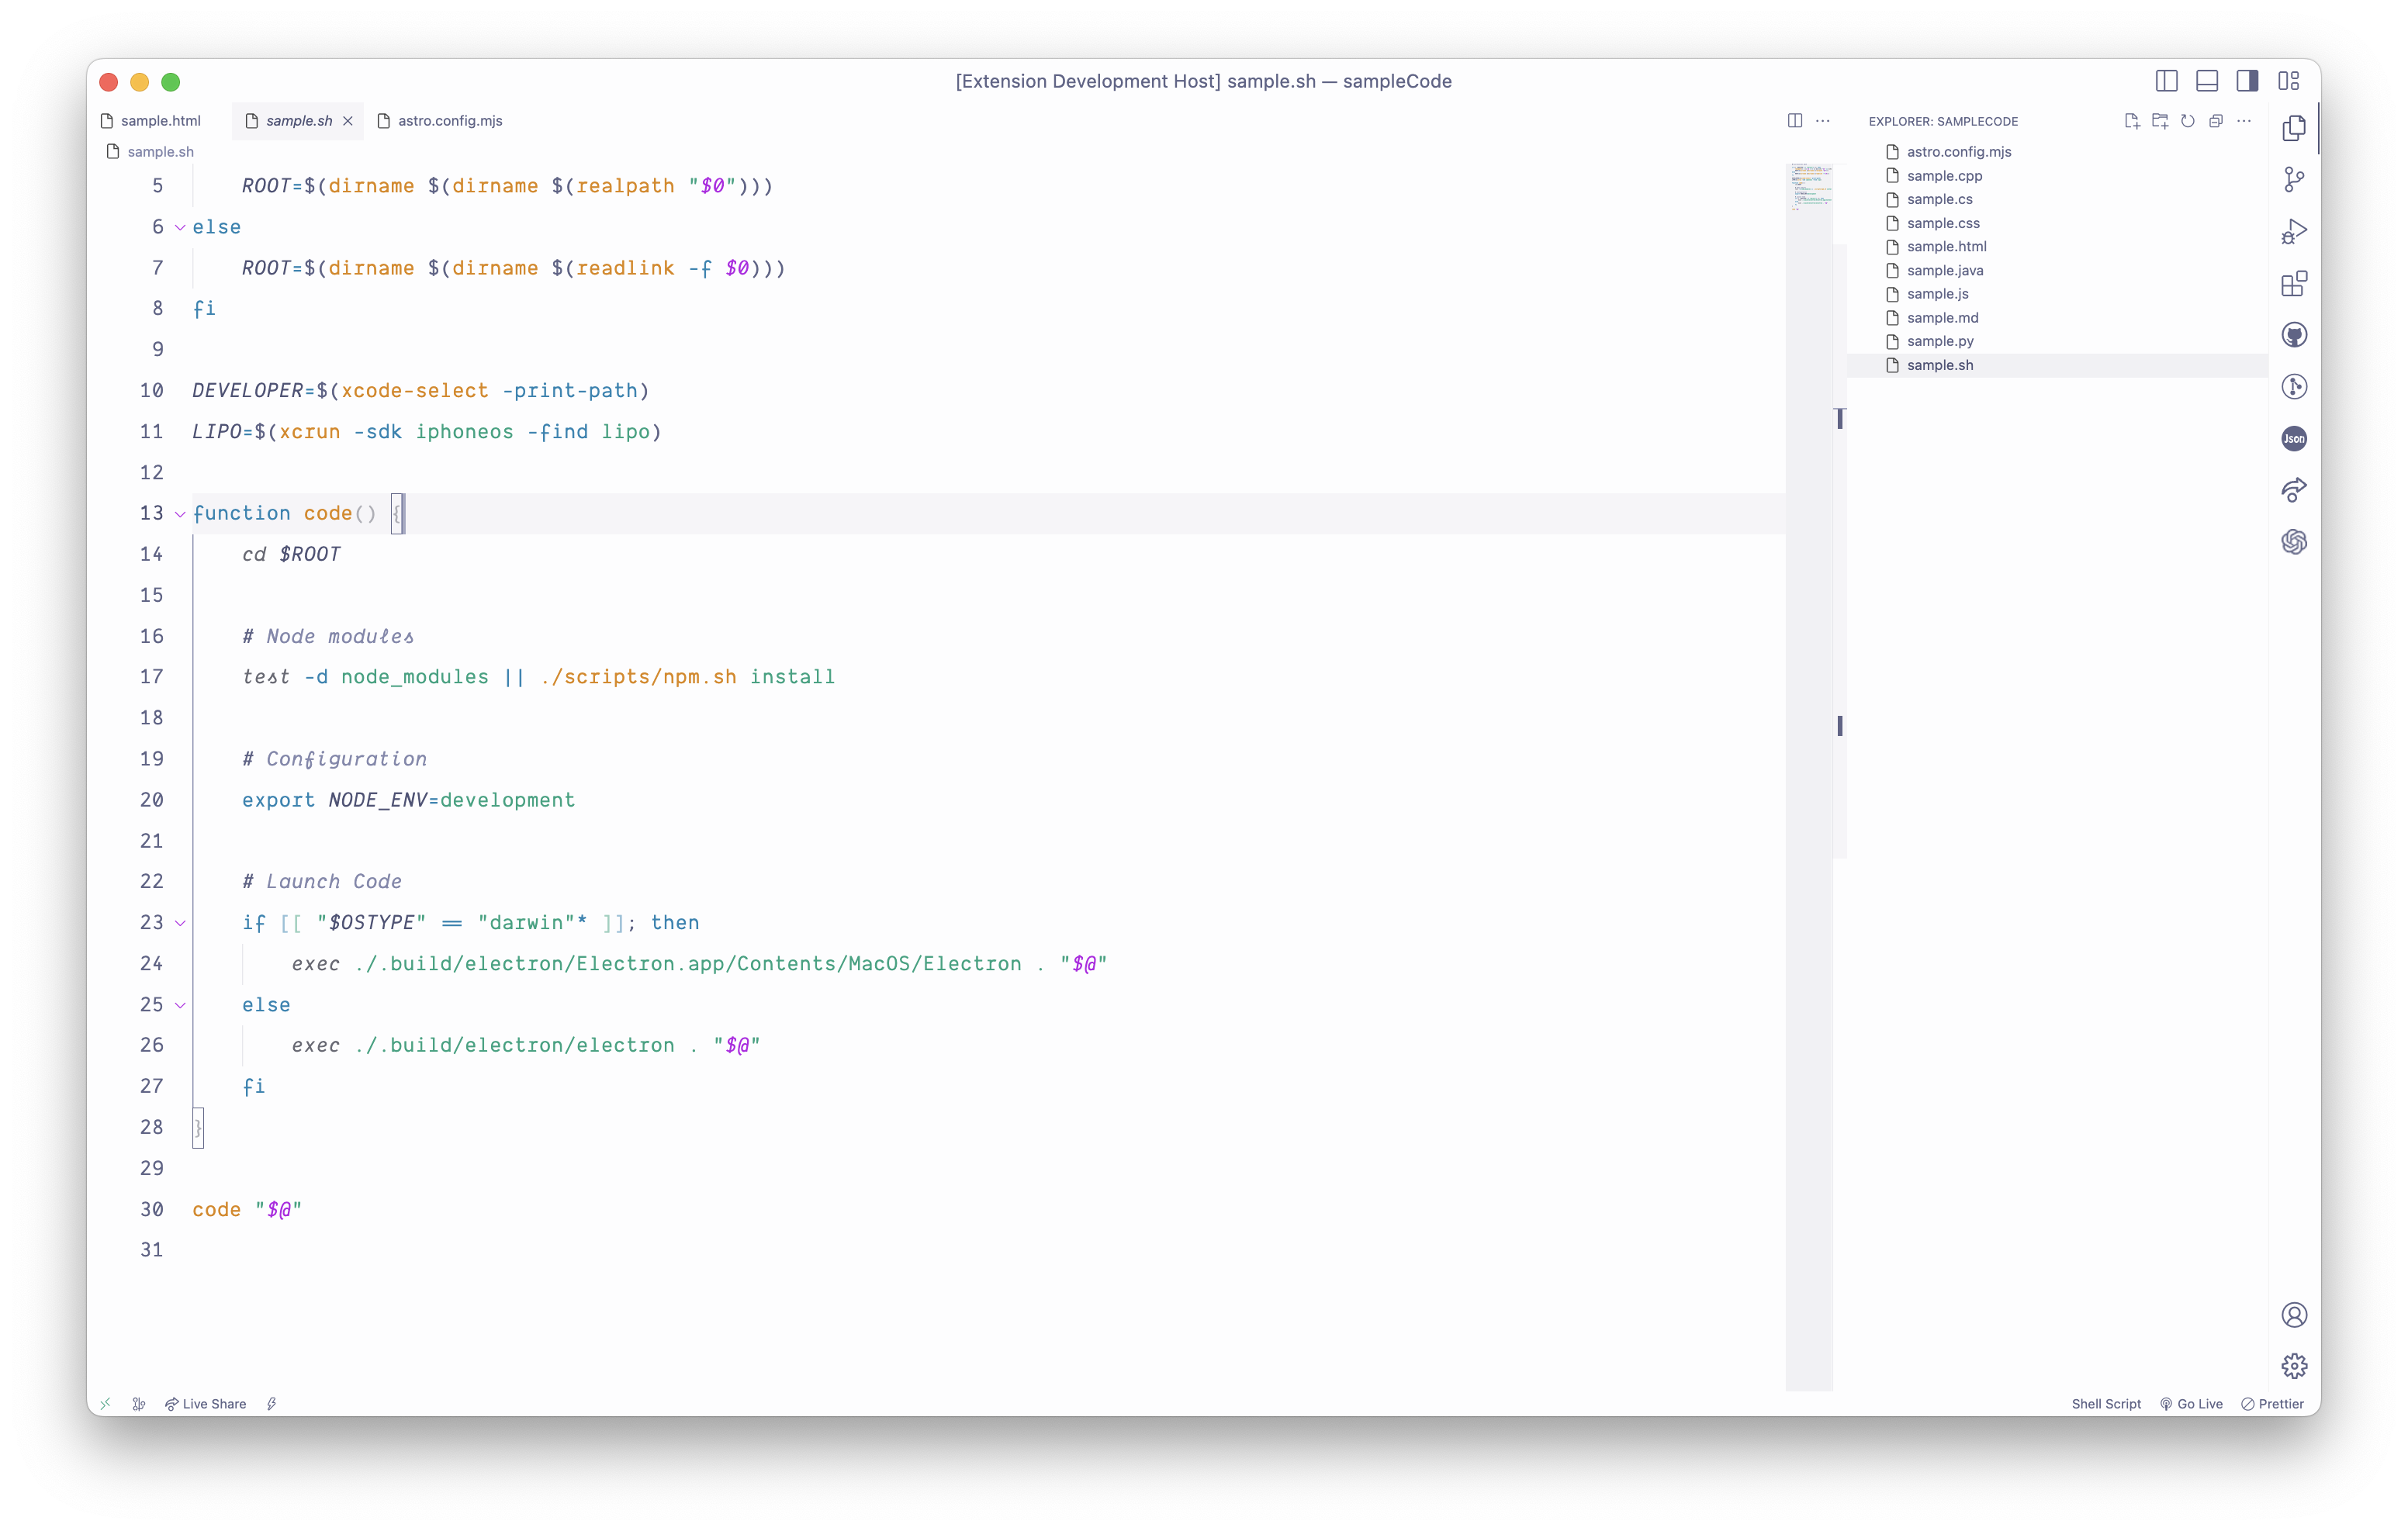2408x1531 pixels.
Task: Click Go Live in status bar
Action: [2191, 1404]
